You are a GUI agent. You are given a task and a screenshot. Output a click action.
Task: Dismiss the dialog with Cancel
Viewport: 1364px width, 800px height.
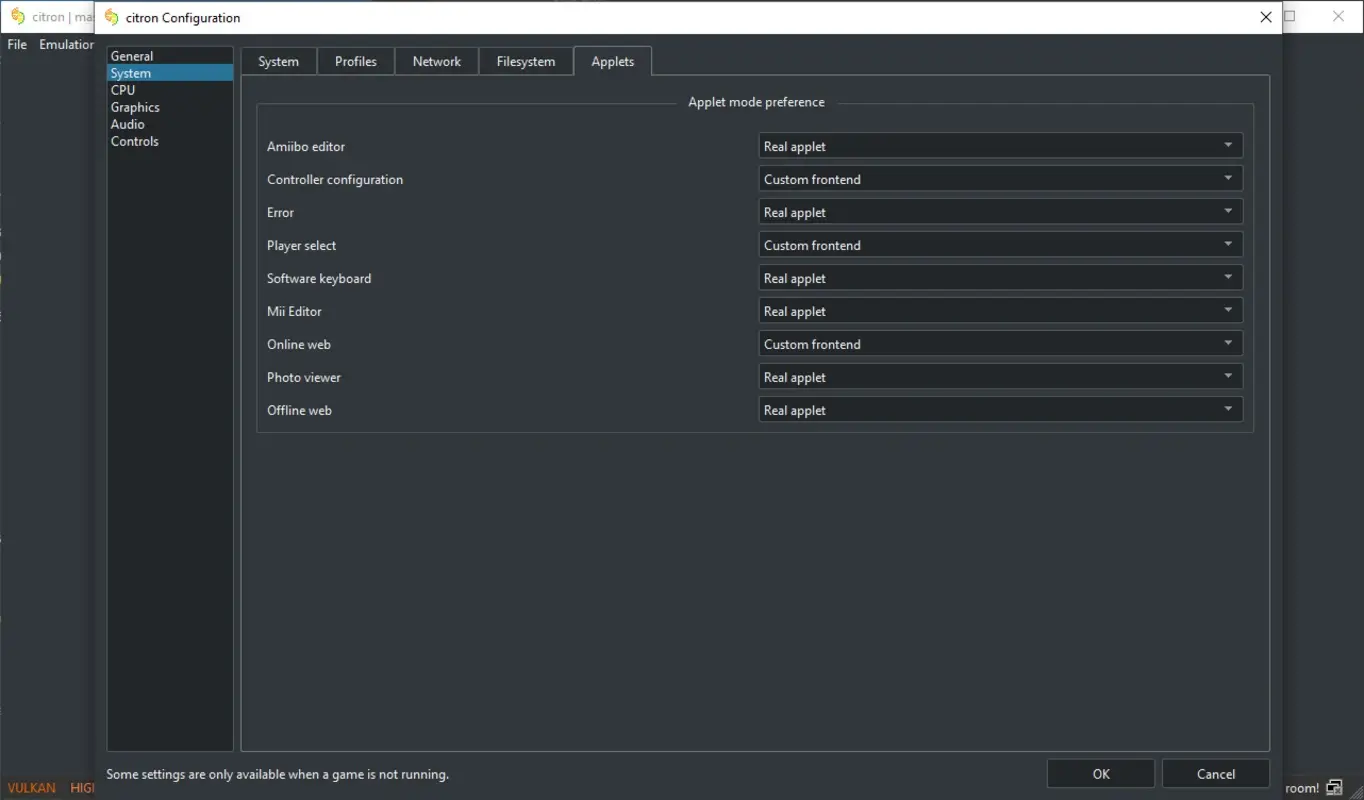[x=1215, y=773]
